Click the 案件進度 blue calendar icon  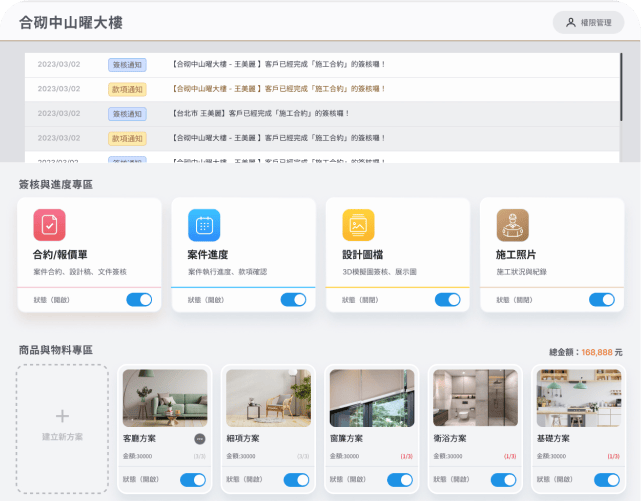click(203, 224)
